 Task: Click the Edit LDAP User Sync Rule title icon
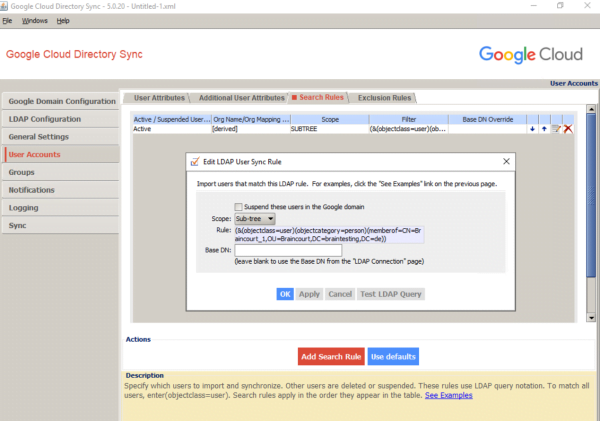click(x=195, y=162)
